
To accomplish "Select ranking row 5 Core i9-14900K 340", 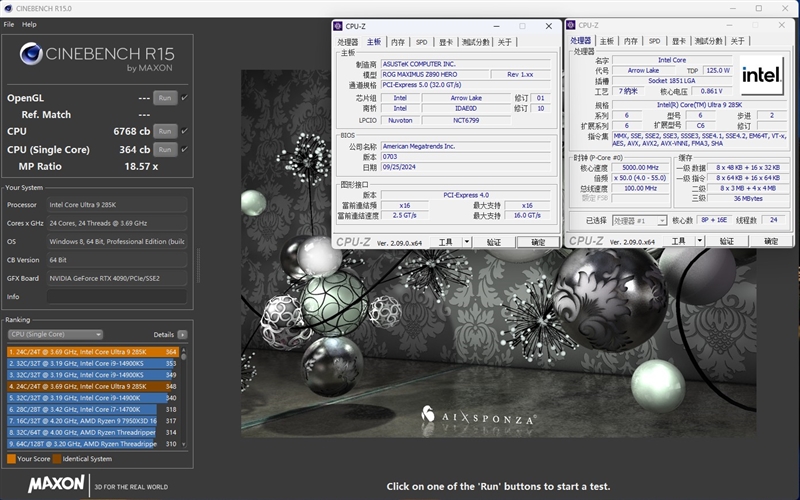I will pyautogui.click(x=93, y=397).
